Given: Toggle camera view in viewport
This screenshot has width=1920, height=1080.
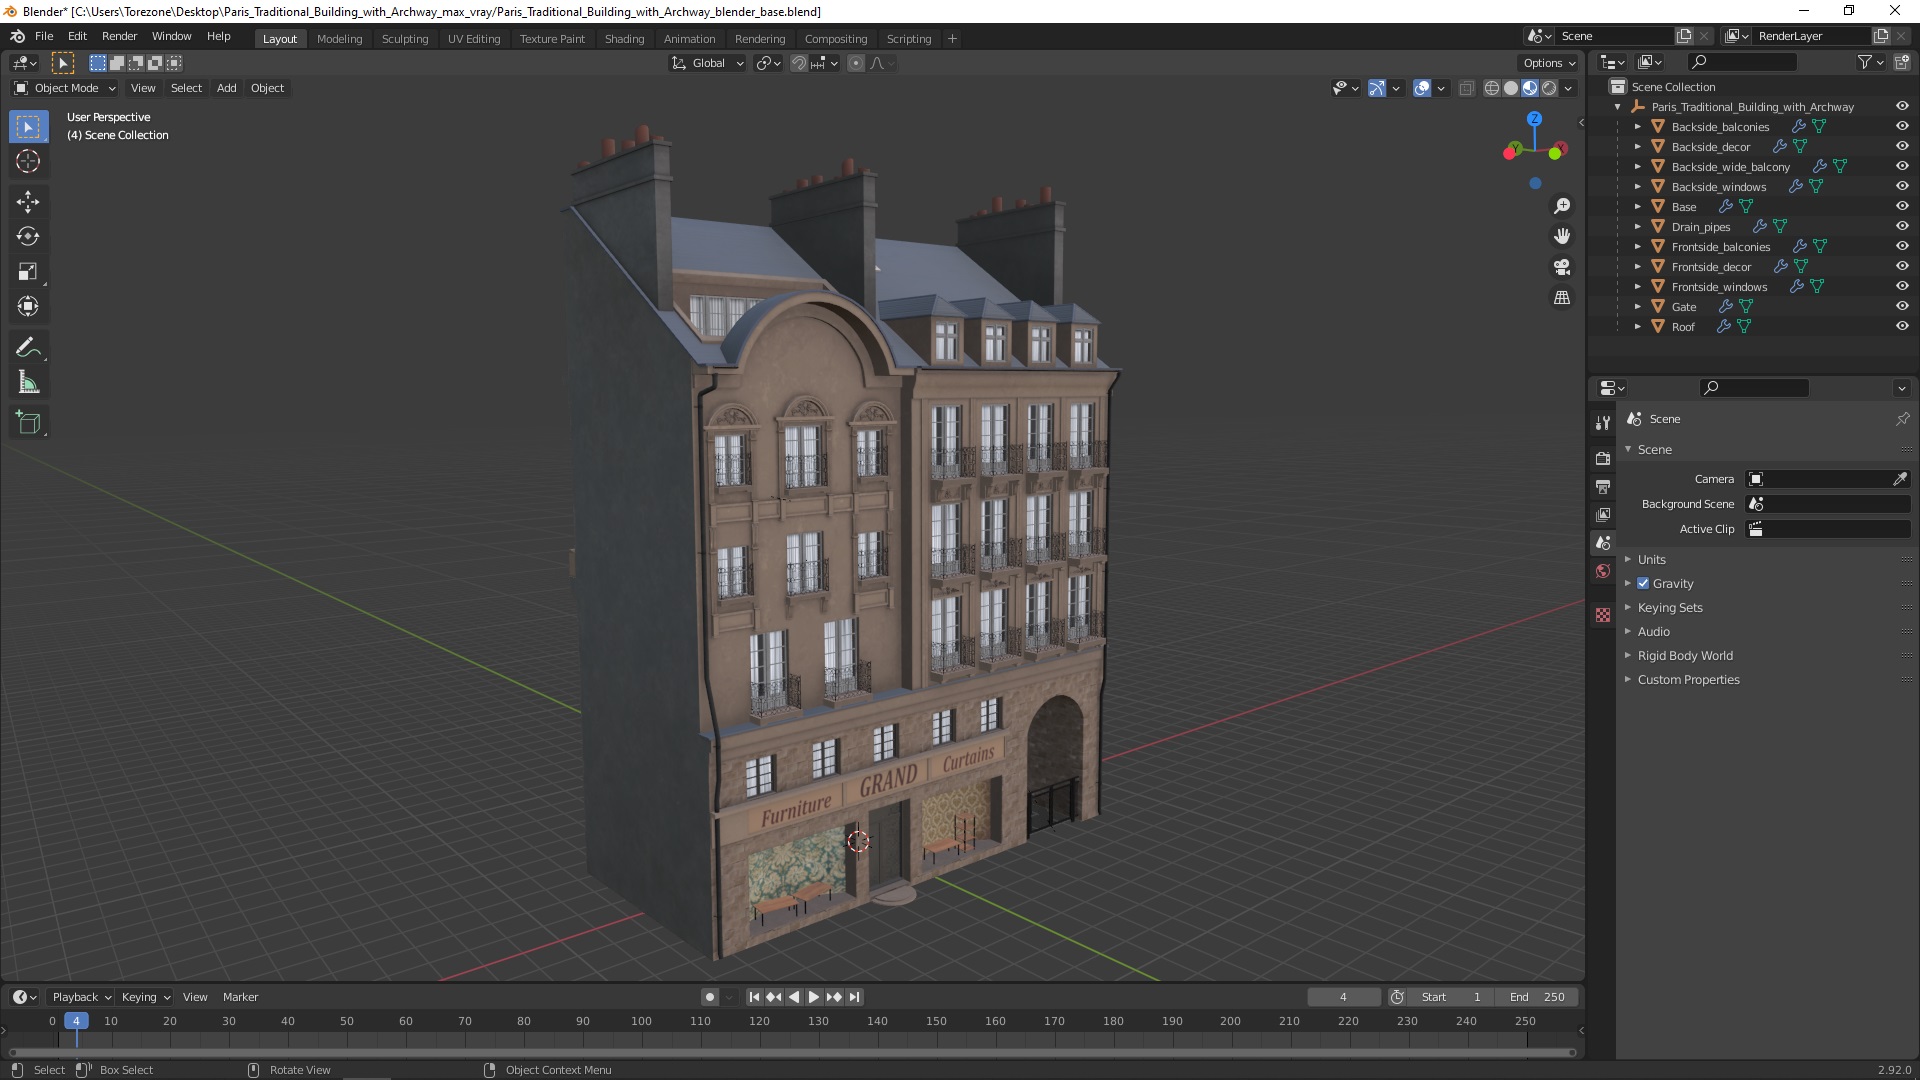Looking at the screenshot, I should click(x=1561, y=267).
